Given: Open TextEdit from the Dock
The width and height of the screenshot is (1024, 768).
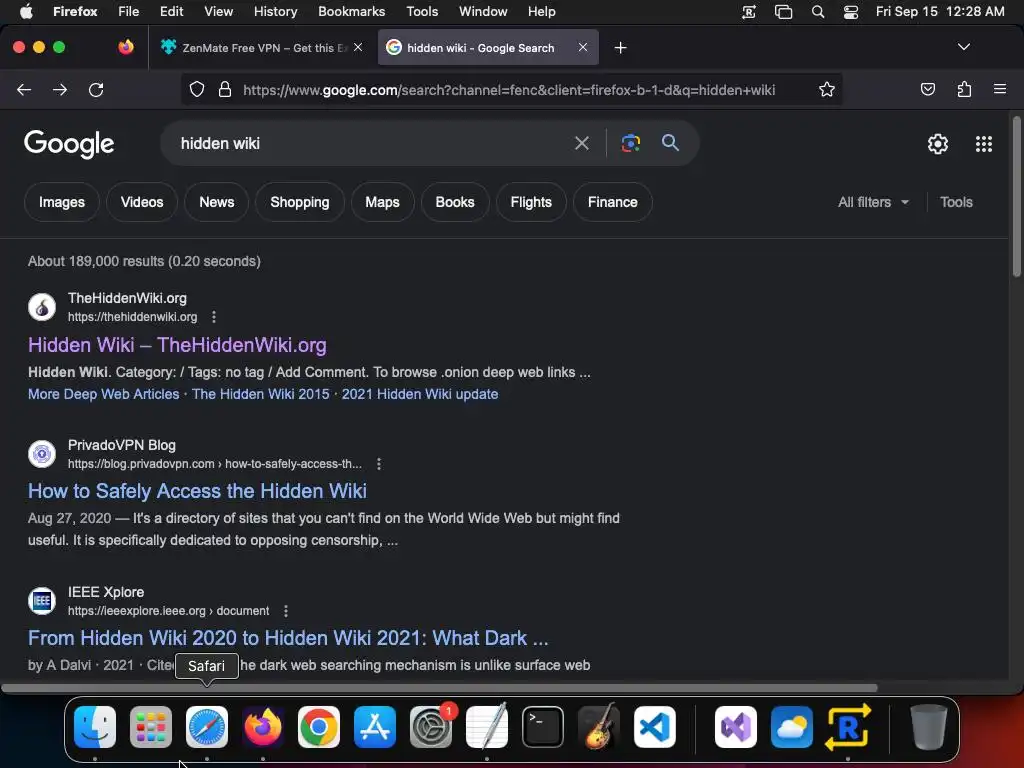Looking at the screenshot, I should click(x=487, y=726).
